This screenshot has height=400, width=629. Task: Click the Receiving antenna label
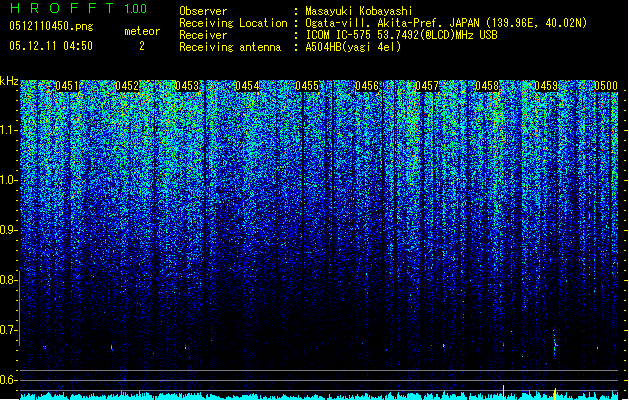tap(230, 47)
